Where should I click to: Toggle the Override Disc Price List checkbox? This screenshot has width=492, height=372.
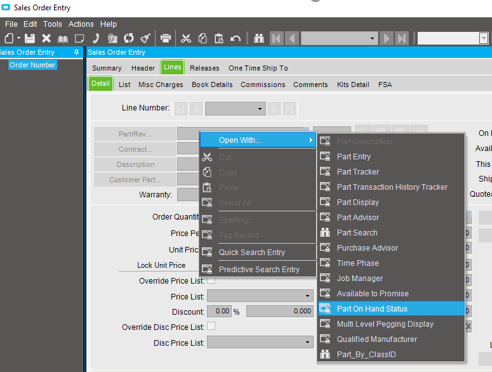tap(211, 326)
